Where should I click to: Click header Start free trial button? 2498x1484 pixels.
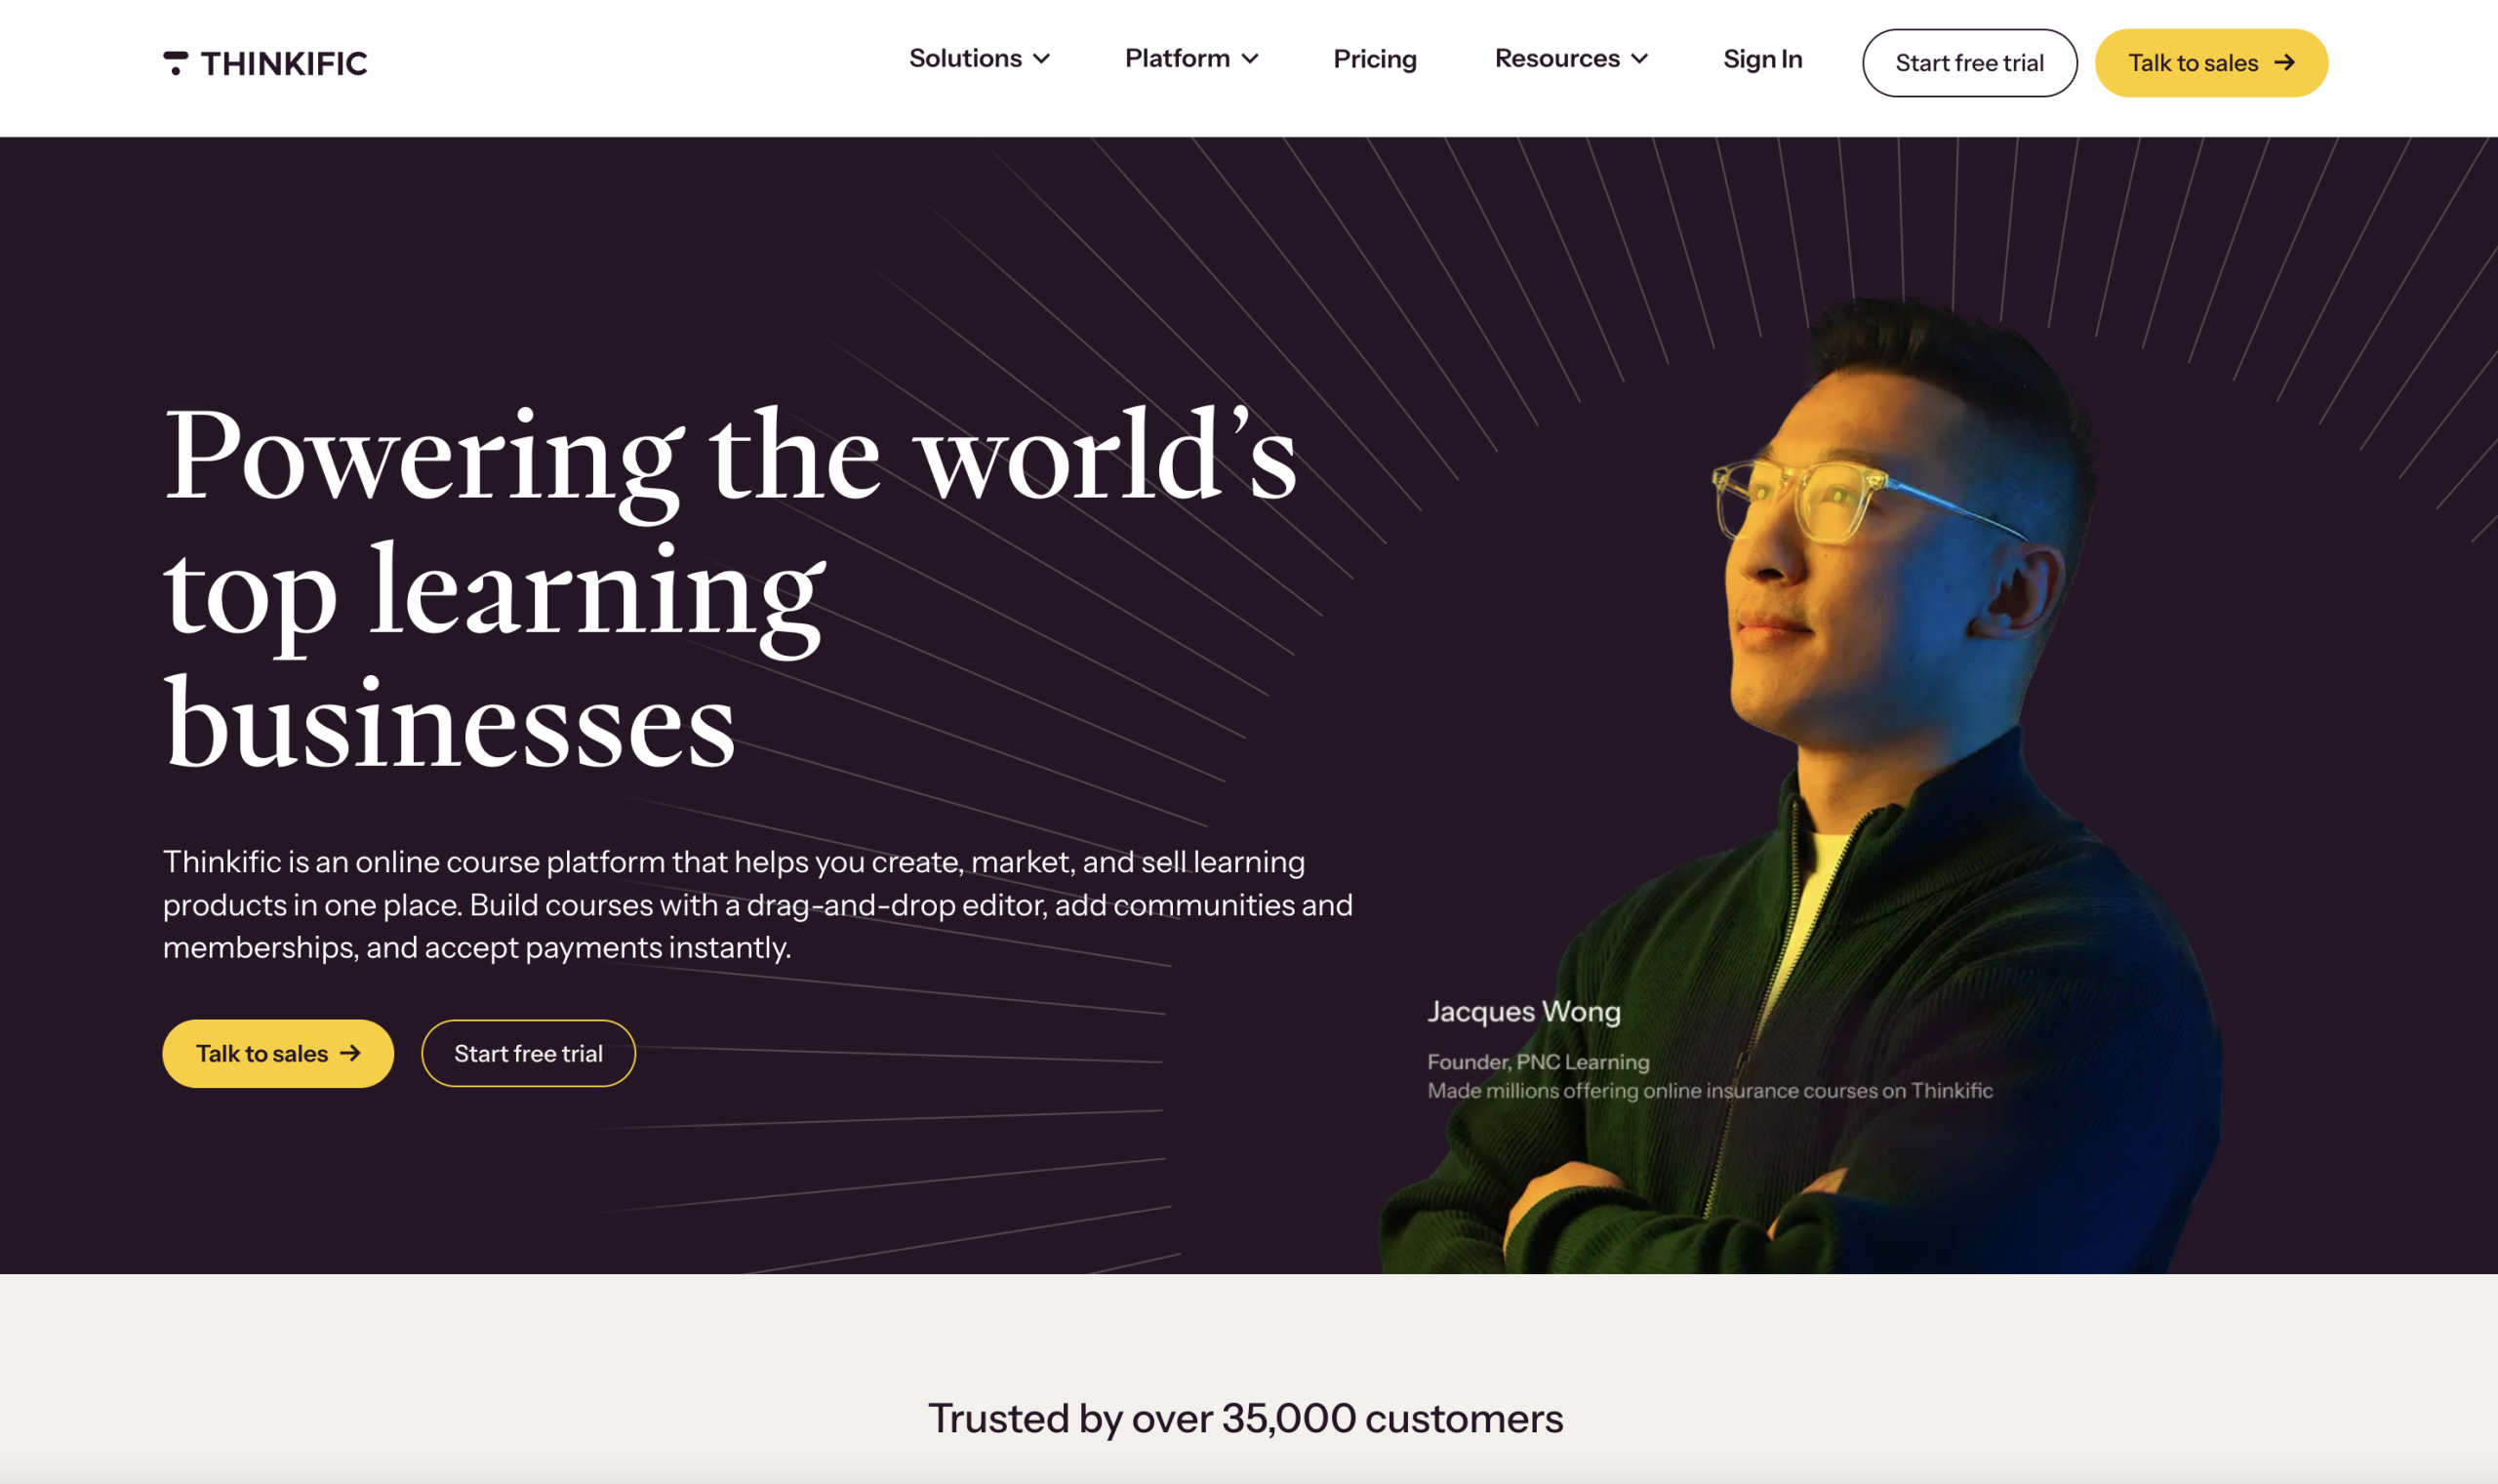(x=1969, y=63)
